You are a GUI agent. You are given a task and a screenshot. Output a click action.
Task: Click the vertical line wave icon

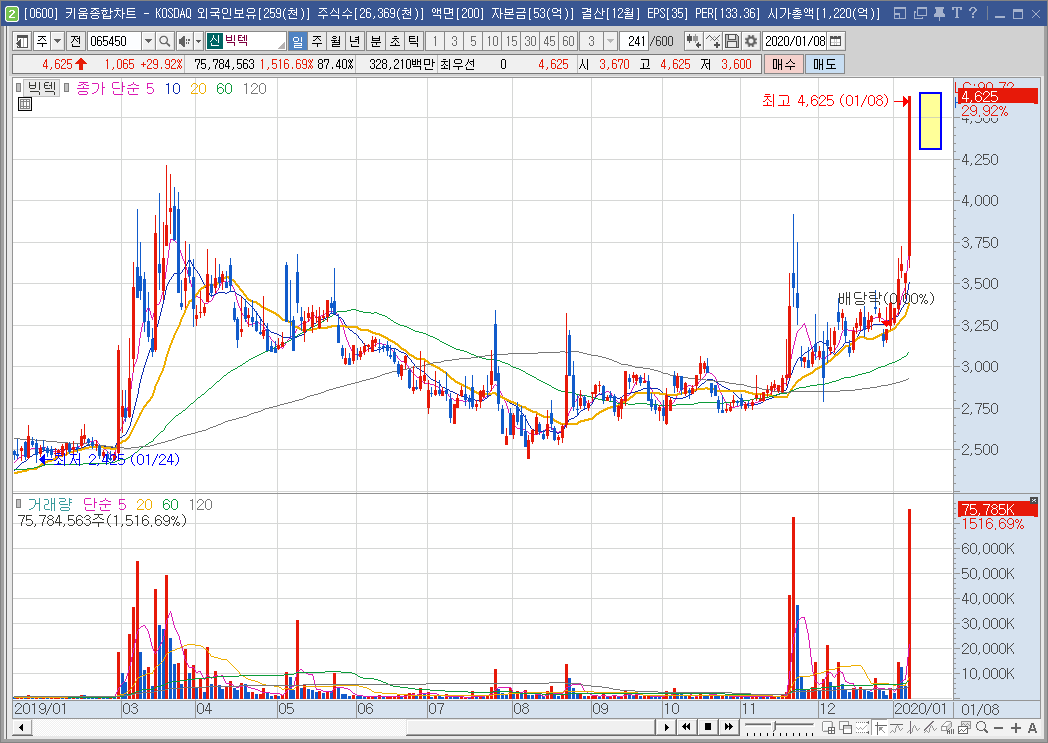[x=914, y=728]
